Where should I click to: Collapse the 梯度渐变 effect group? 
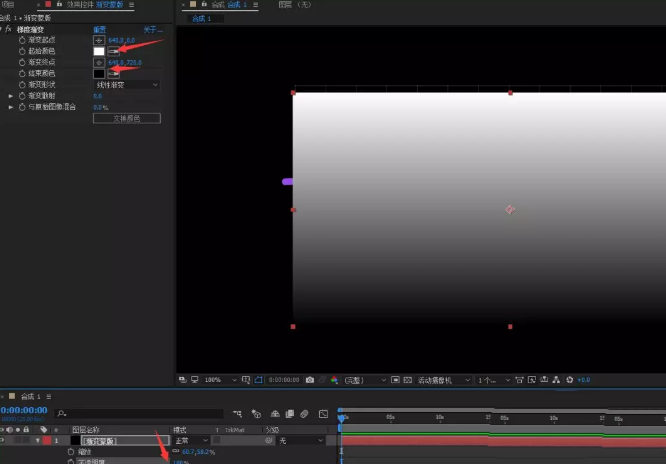[1, 29]
